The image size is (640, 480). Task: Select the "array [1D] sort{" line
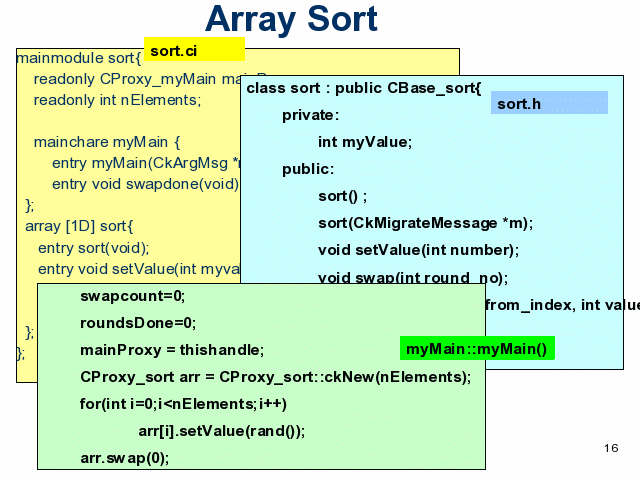coord(78,226)
